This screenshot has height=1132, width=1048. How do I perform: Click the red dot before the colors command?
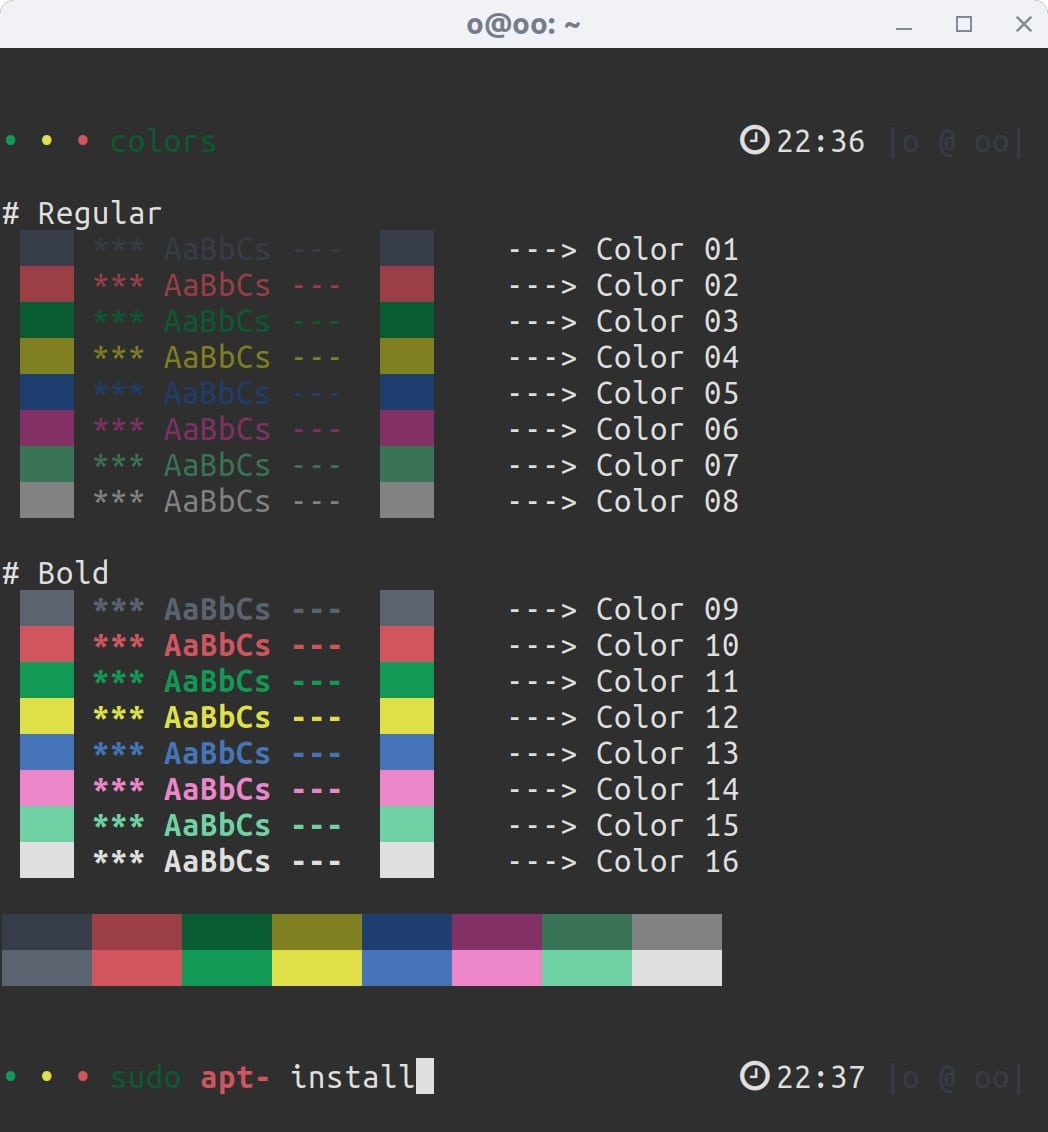point(83,141)
